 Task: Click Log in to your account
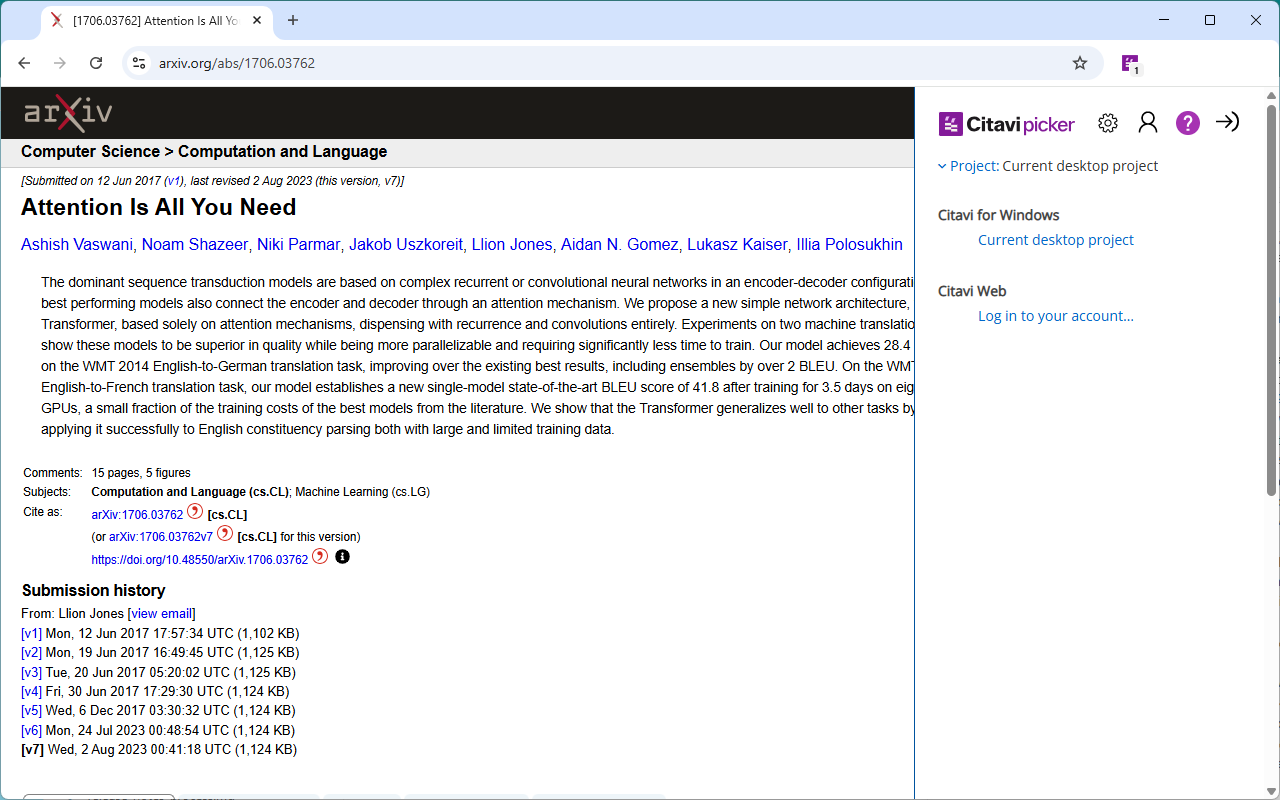coord(1056,316)
